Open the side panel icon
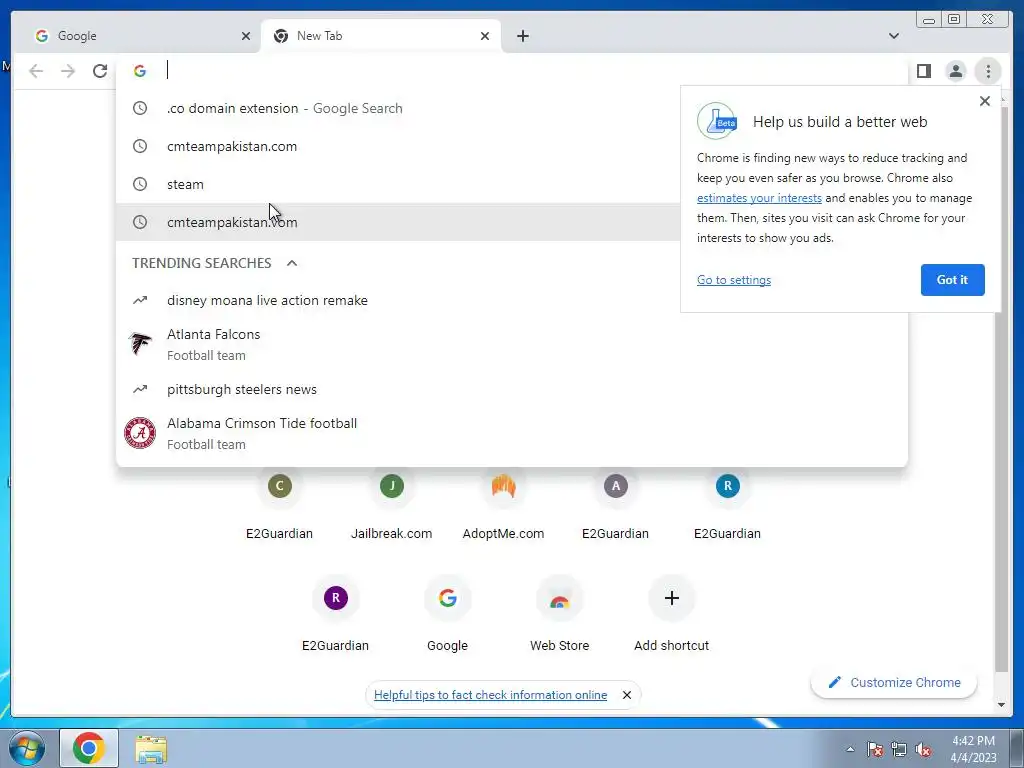This screenshot has height=768, width=1024. pos(923,71)
